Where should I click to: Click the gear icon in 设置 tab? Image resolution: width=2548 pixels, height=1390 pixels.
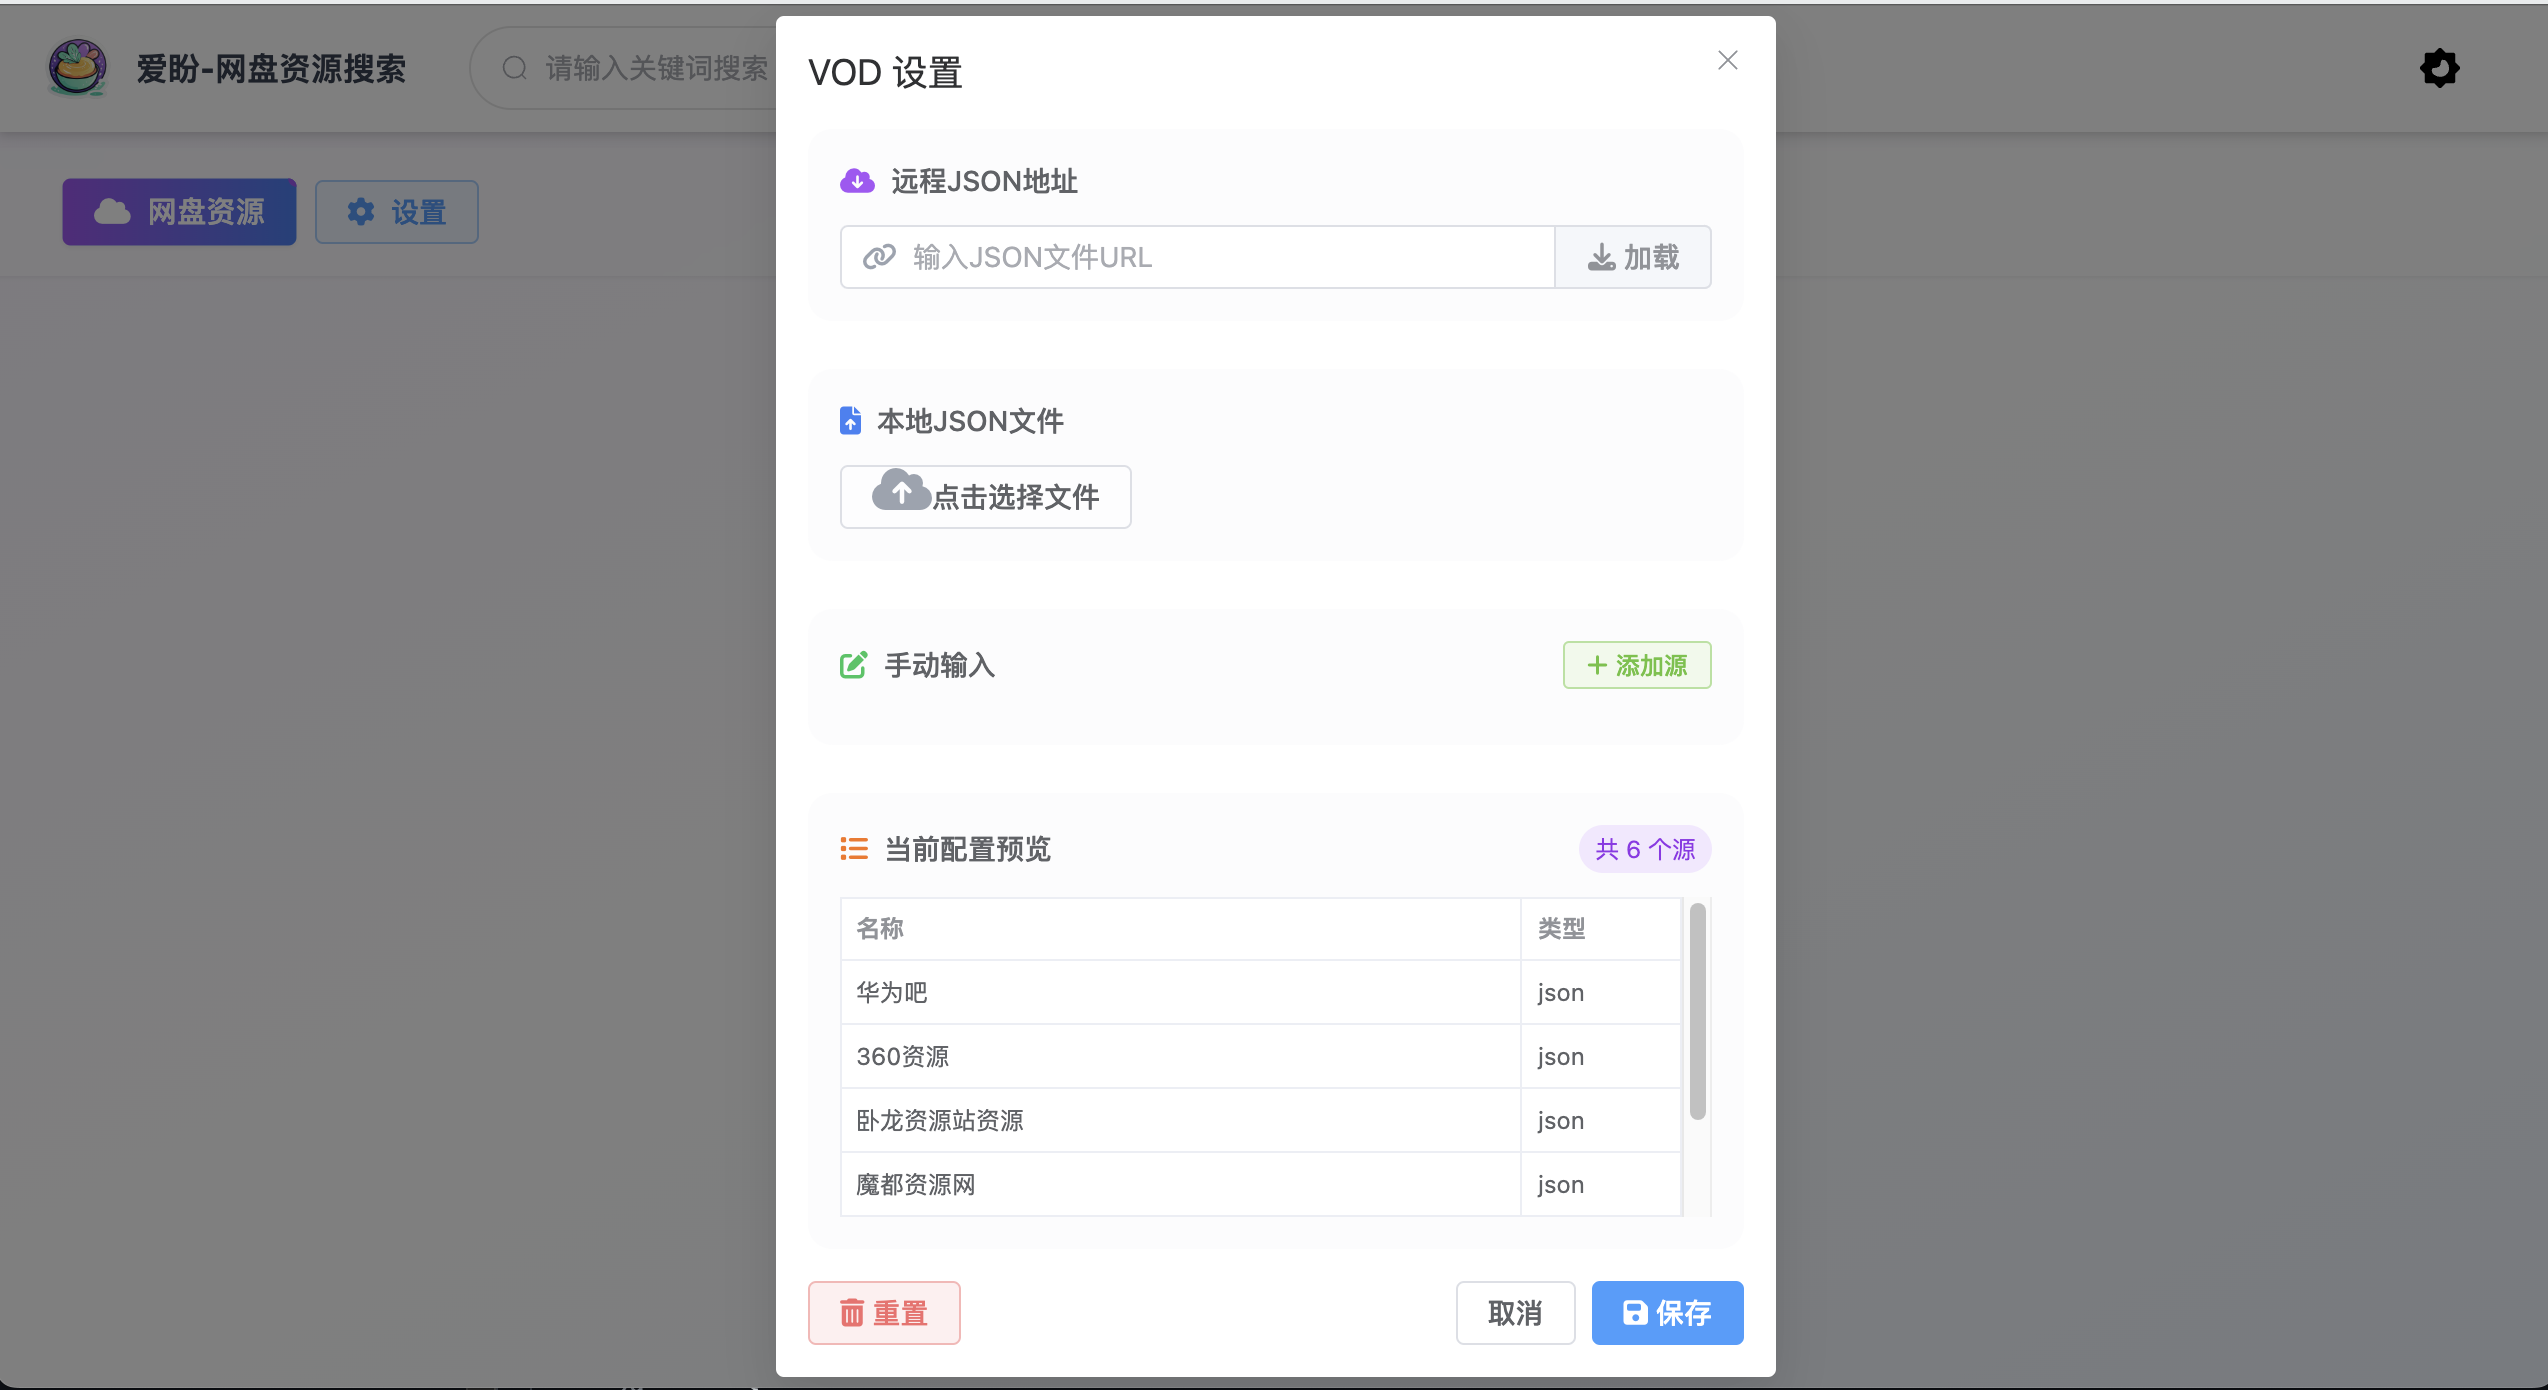tap(360, 212)
